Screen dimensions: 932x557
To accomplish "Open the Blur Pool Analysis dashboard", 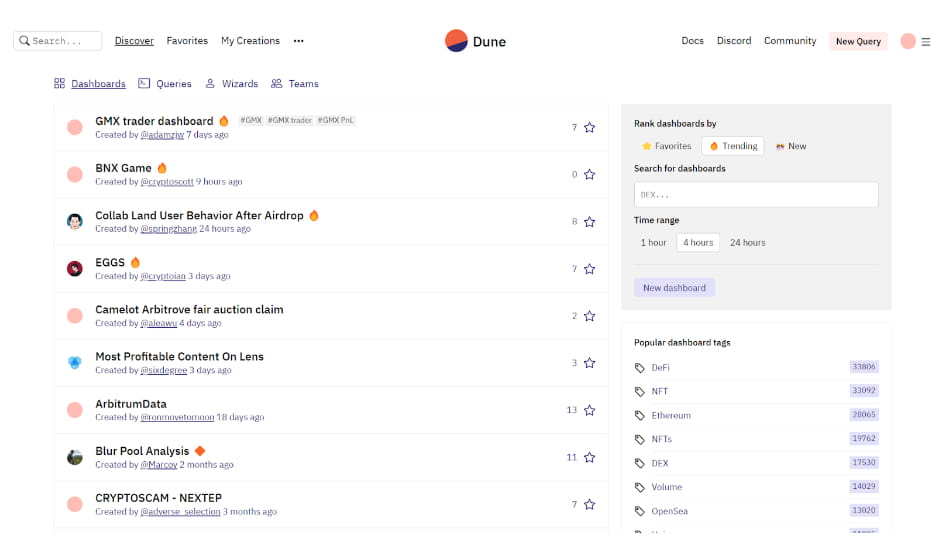I will (x=142, y=451).
